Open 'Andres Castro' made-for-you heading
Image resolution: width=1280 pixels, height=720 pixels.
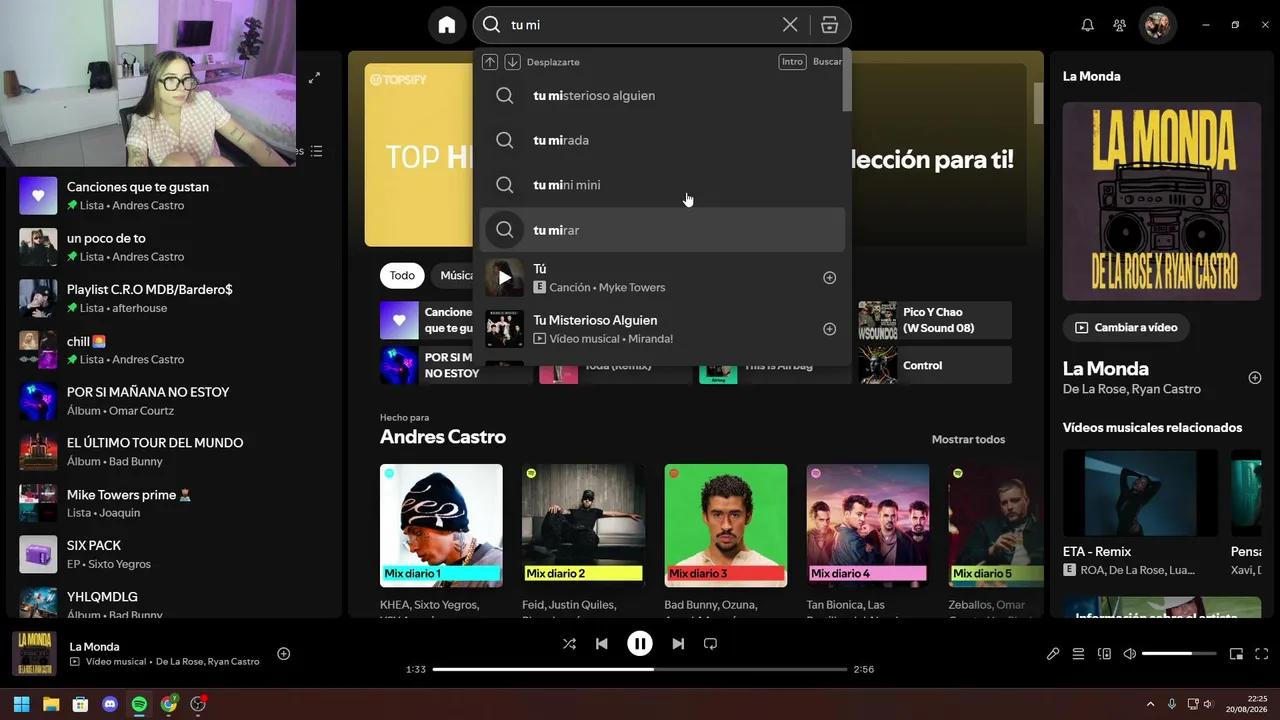[443, 437]
